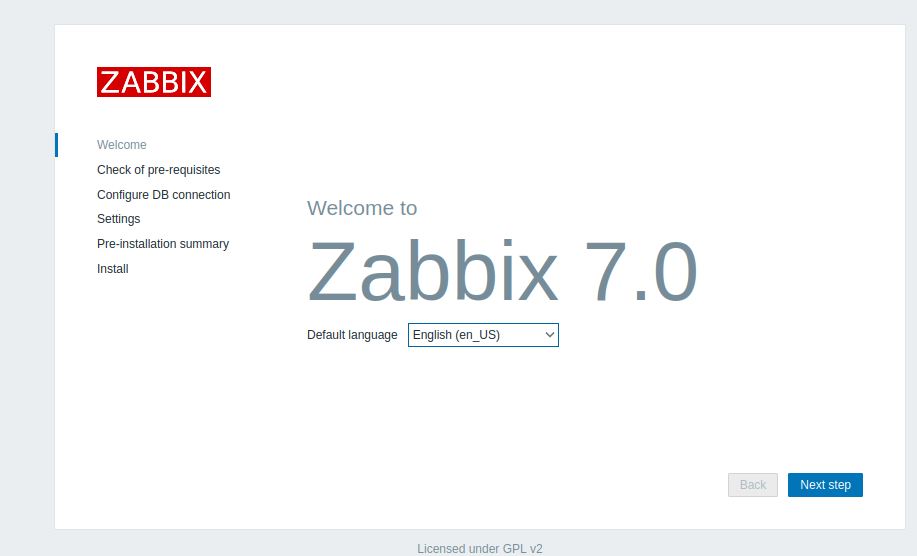Select Configure DB connection step
The height and width of the screenshot is (556, 917).
[x=164, y=195]
